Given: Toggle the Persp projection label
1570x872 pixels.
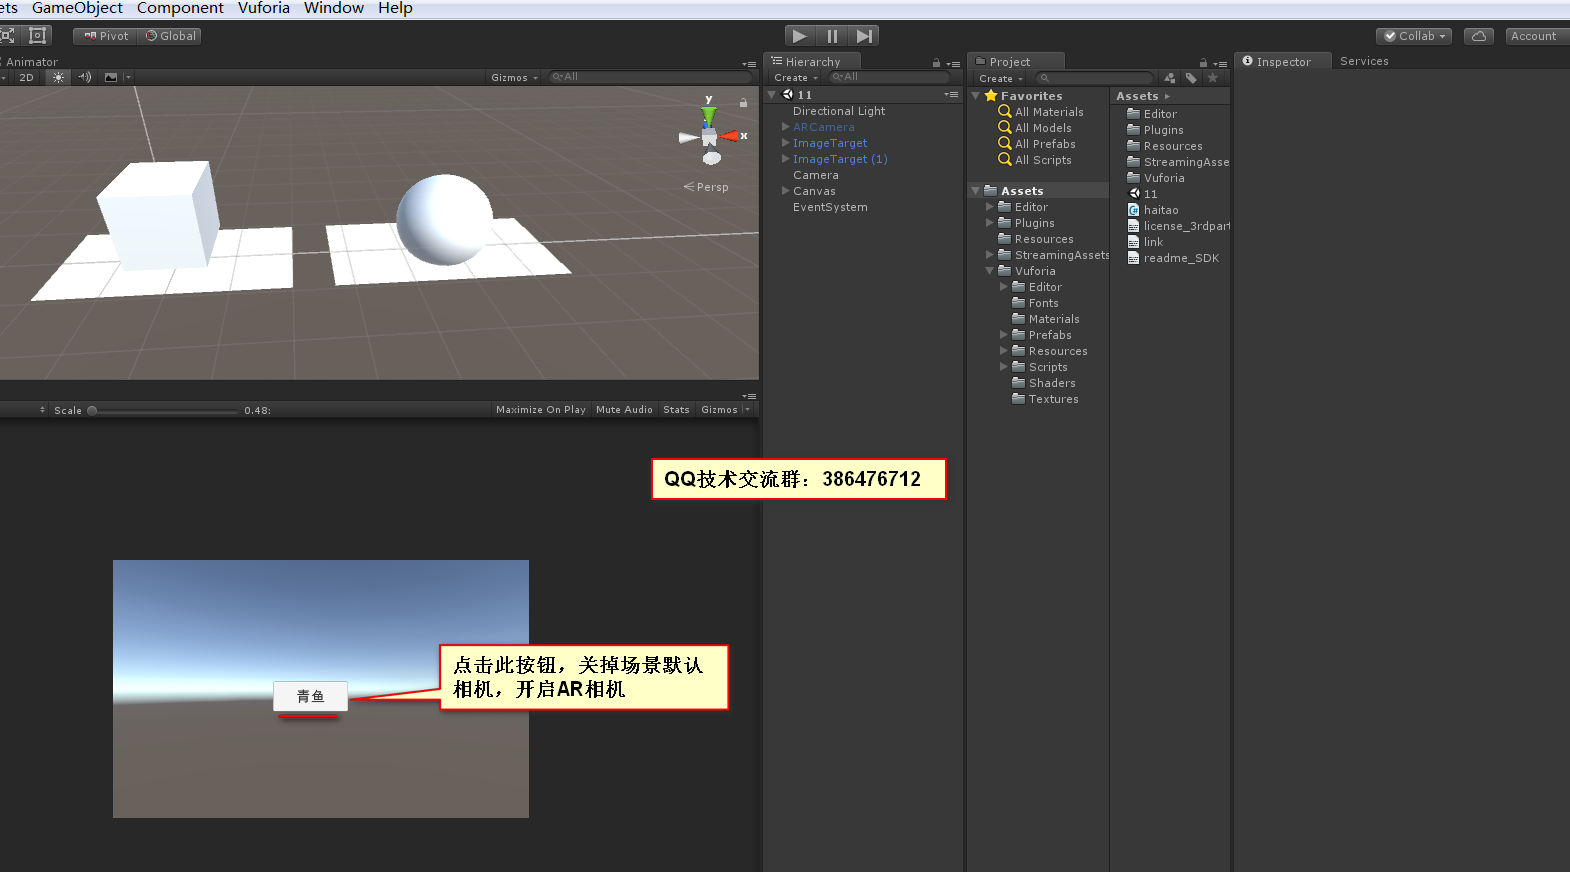Looking at the screenshot, I should click(x=706, y=187).
